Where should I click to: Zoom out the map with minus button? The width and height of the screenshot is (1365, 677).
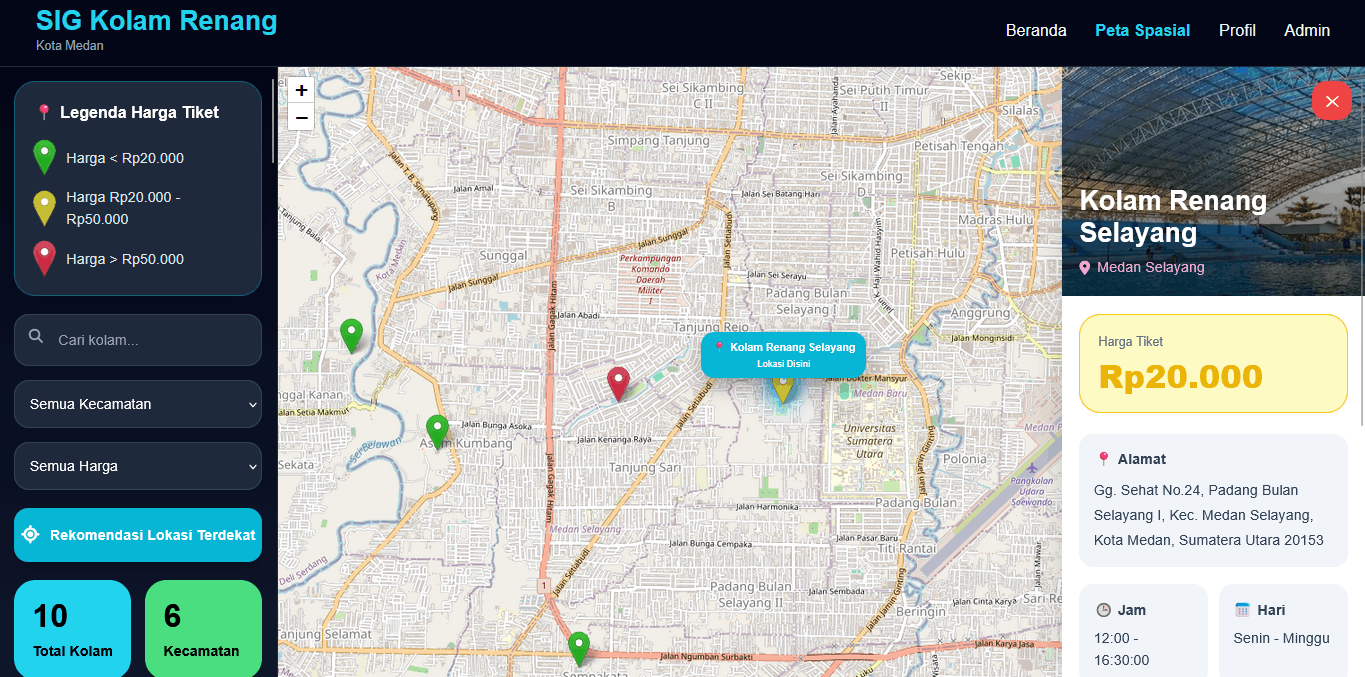pyautogui.click(x=301, y=117)
